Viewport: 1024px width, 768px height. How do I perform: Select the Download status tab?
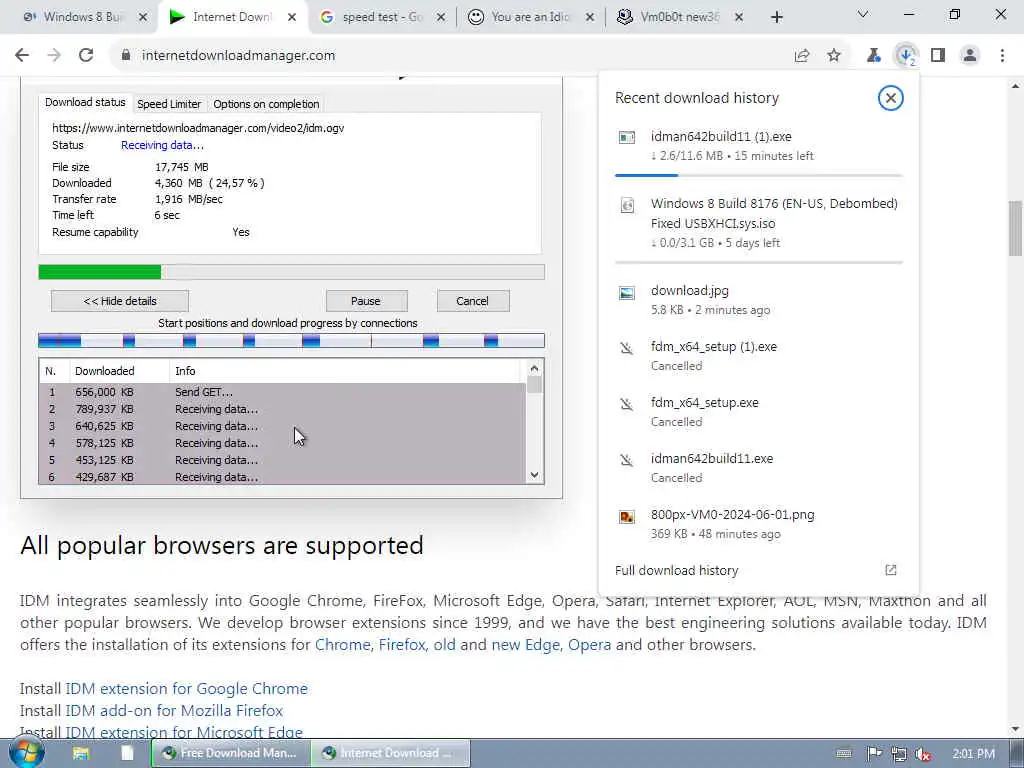pos(85,103)
